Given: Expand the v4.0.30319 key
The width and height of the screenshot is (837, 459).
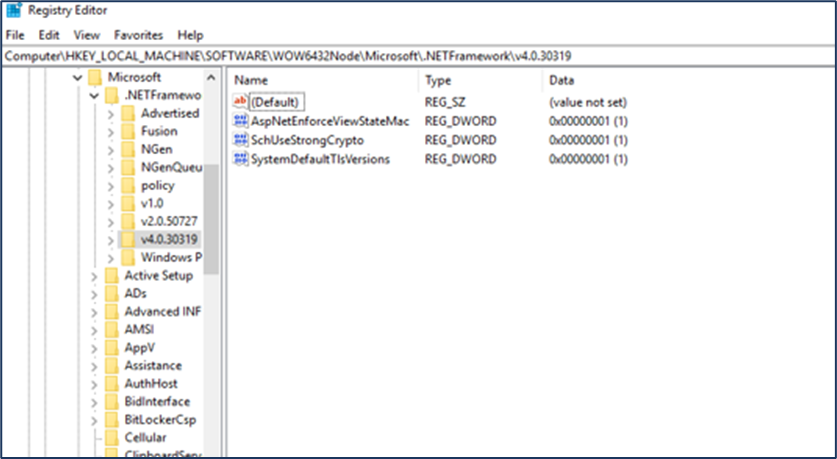Looking at the screenshot, I should (110, 240).
